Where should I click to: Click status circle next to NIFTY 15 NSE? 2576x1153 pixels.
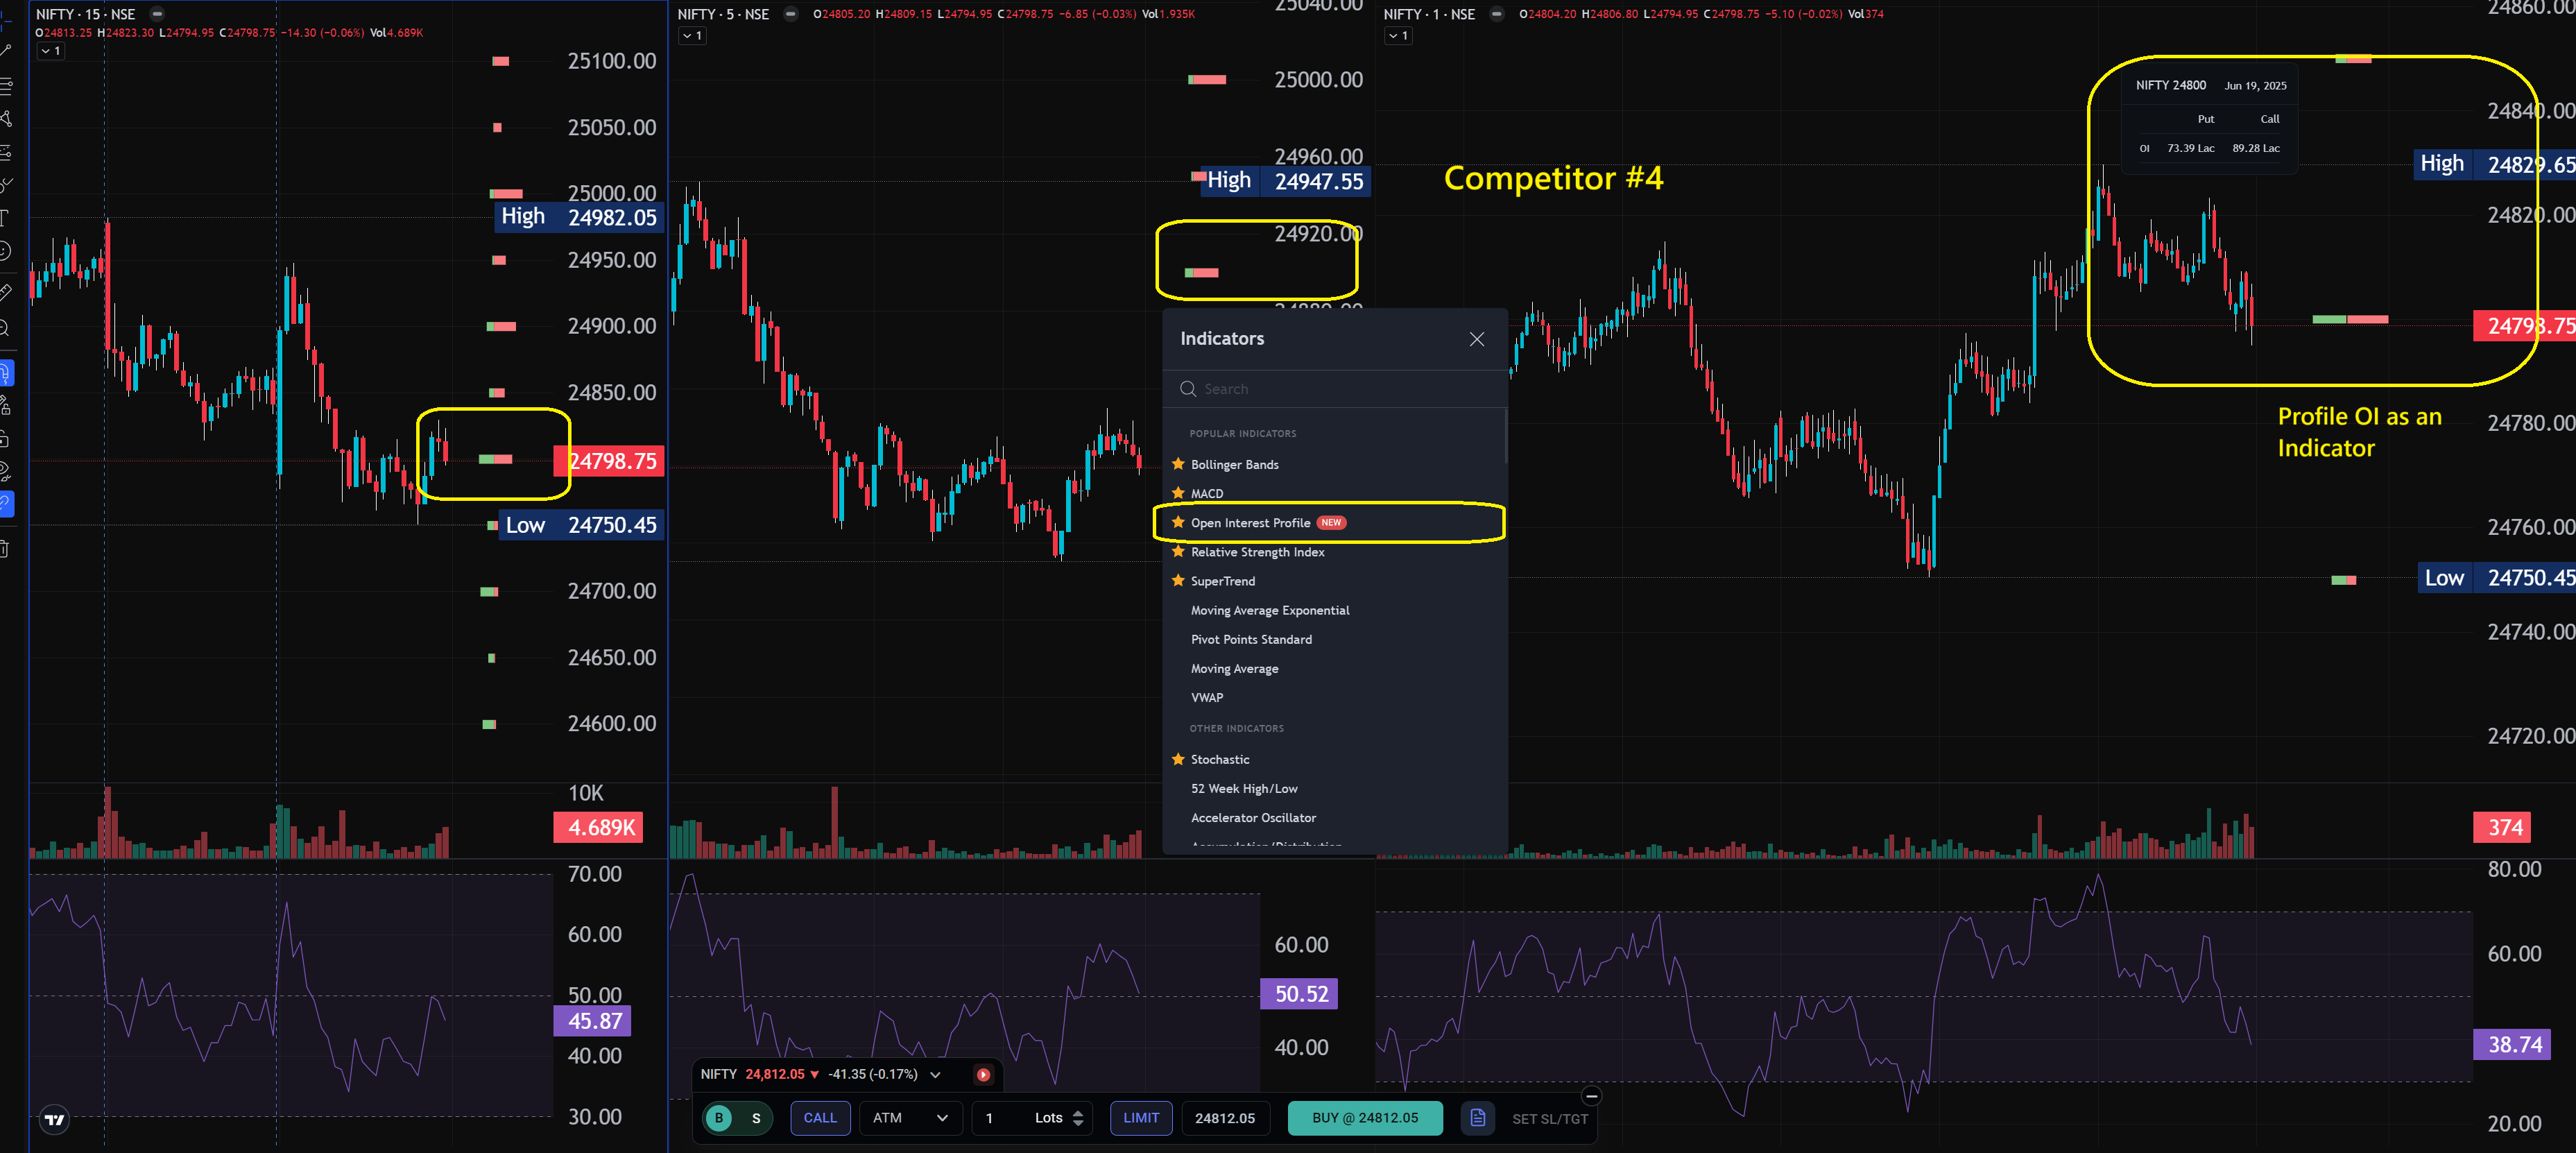157,14
